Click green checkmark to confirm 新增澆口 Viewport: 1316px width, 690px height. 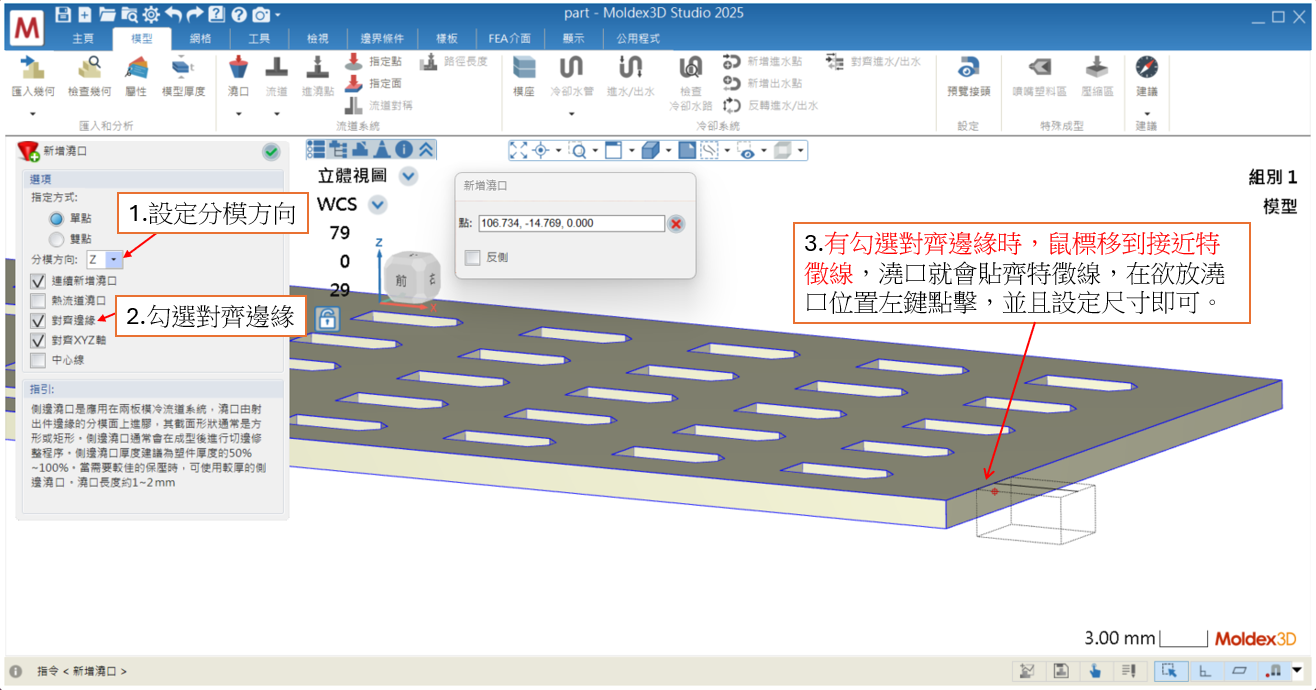tap(271, 152)
